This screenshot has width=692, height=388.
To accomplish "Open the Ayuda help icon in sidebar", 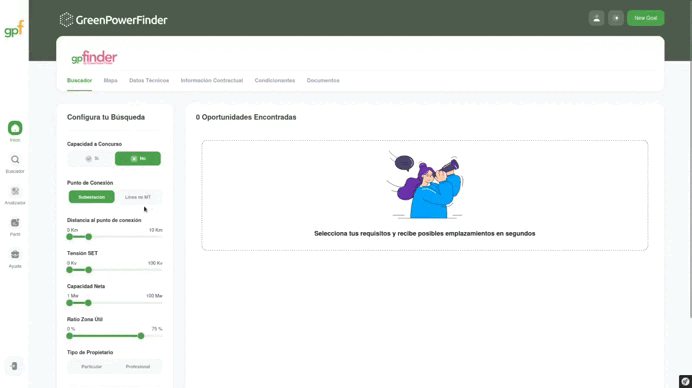I will coord(15,254).
